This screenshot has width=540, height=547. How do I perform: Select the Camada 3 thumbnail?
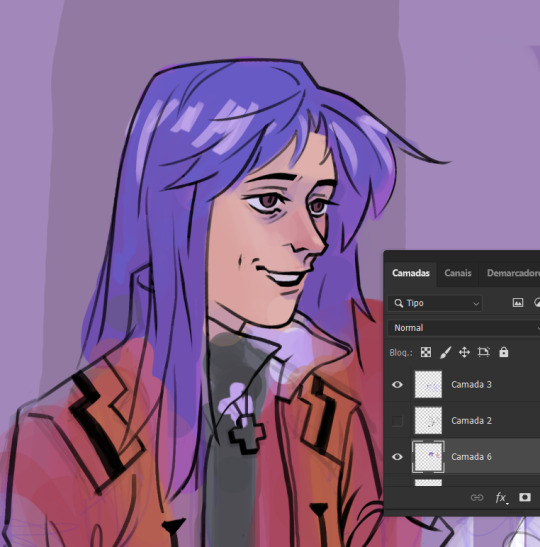[x=428, y=384]
